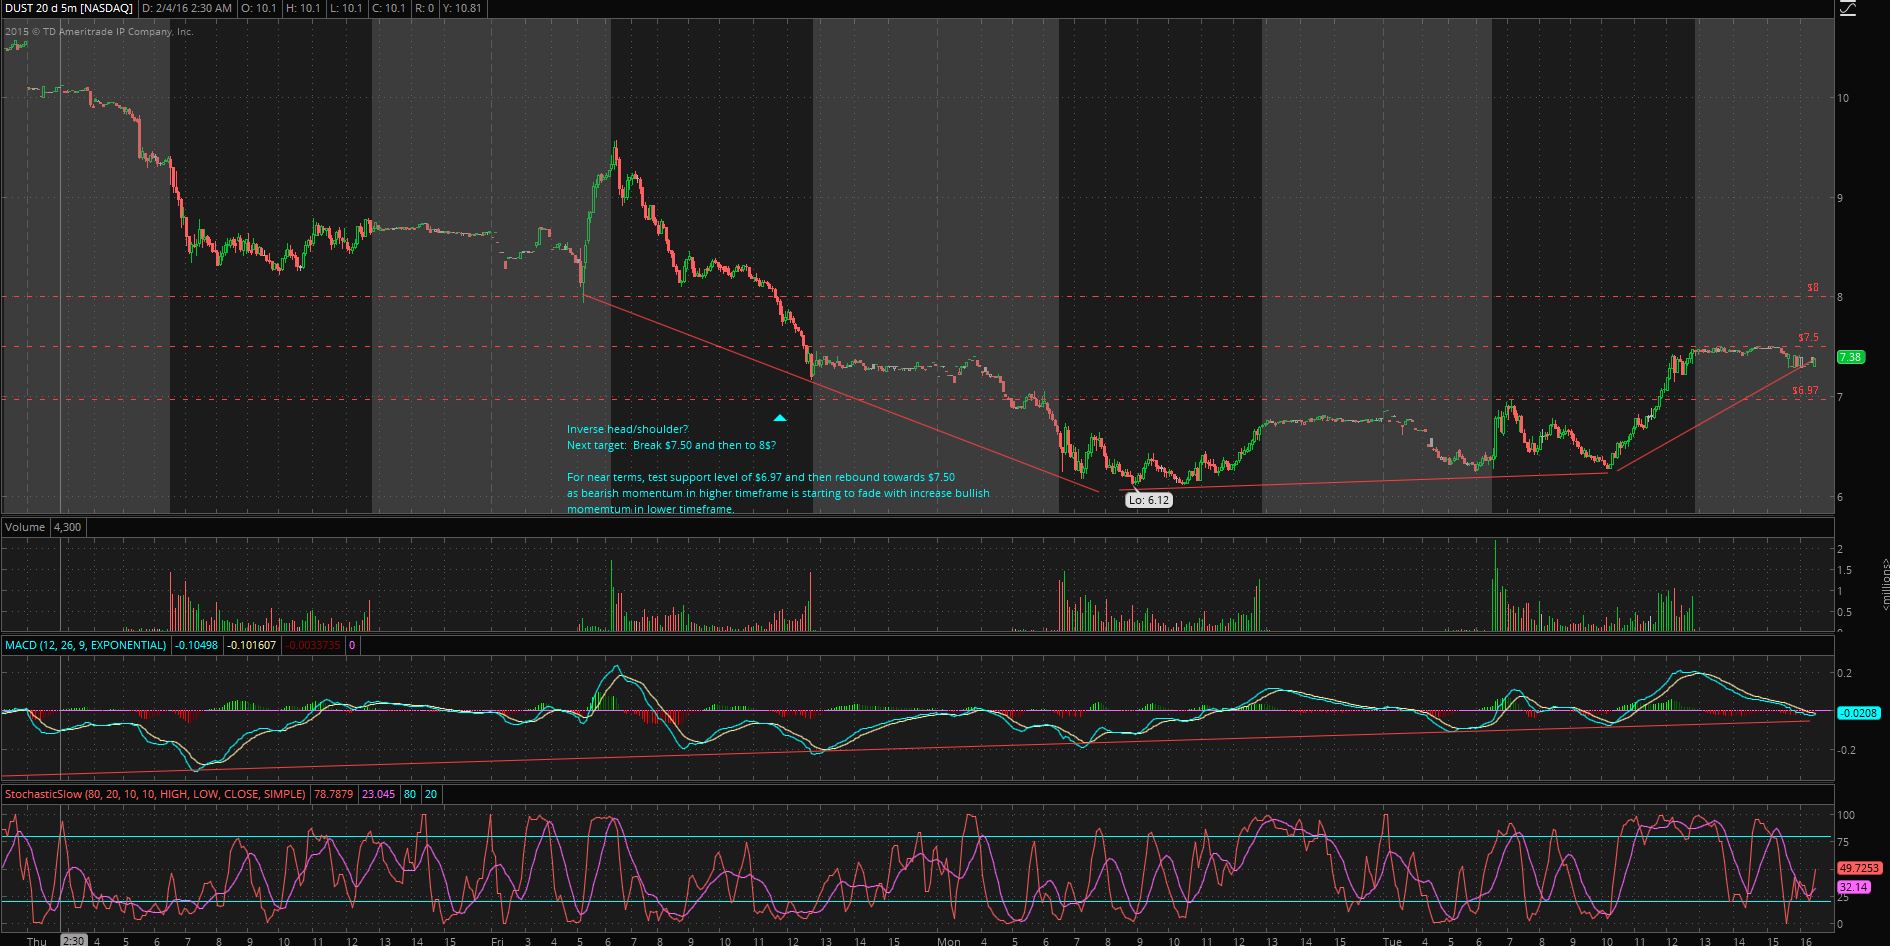This screenshot has width=1890, height=946.
Task: Click the -0.0208 MACD axis bubble
Action: [x=1859, y=713]
